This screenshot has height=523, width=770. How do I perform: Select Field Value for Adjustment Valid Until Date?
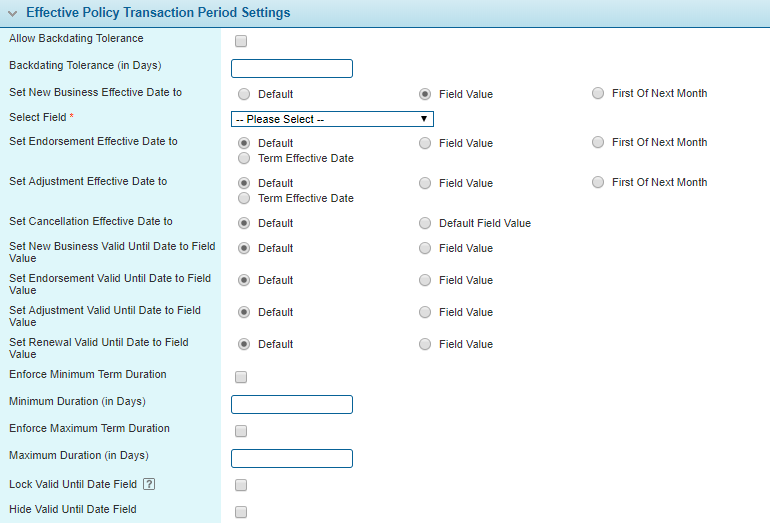[425, 312]
